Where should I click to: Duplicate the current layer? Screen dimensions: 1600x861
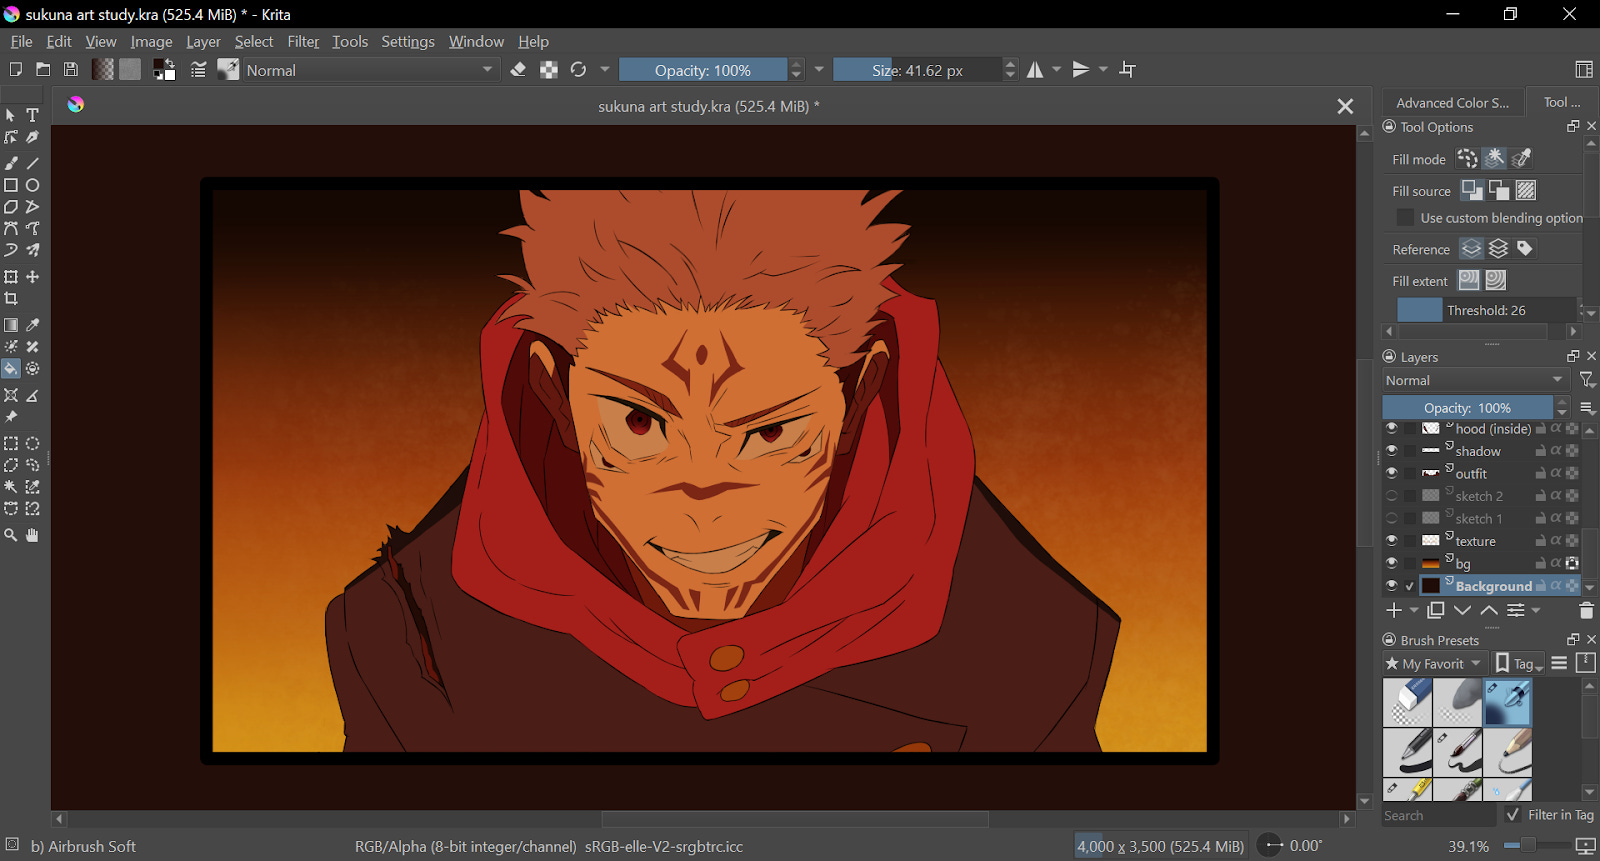1436,610
